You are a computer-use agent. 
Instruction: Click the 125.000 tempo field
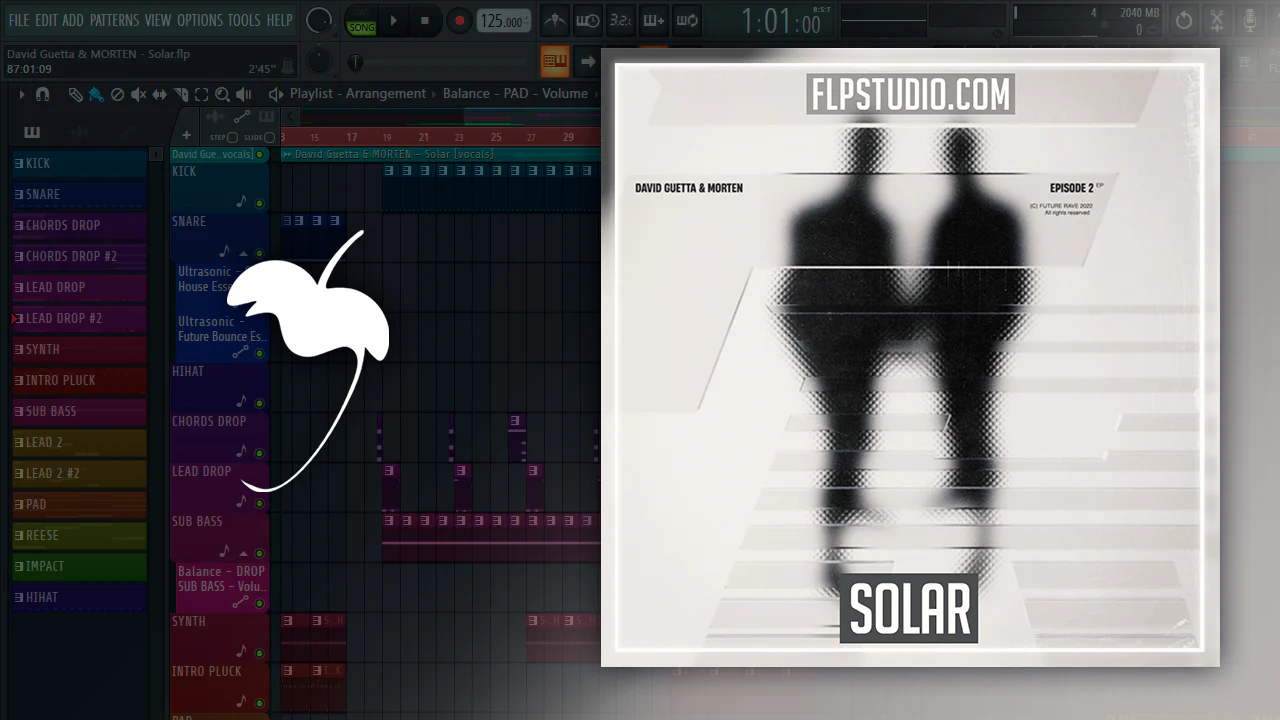pyautogui.click(x=504, y=21)
